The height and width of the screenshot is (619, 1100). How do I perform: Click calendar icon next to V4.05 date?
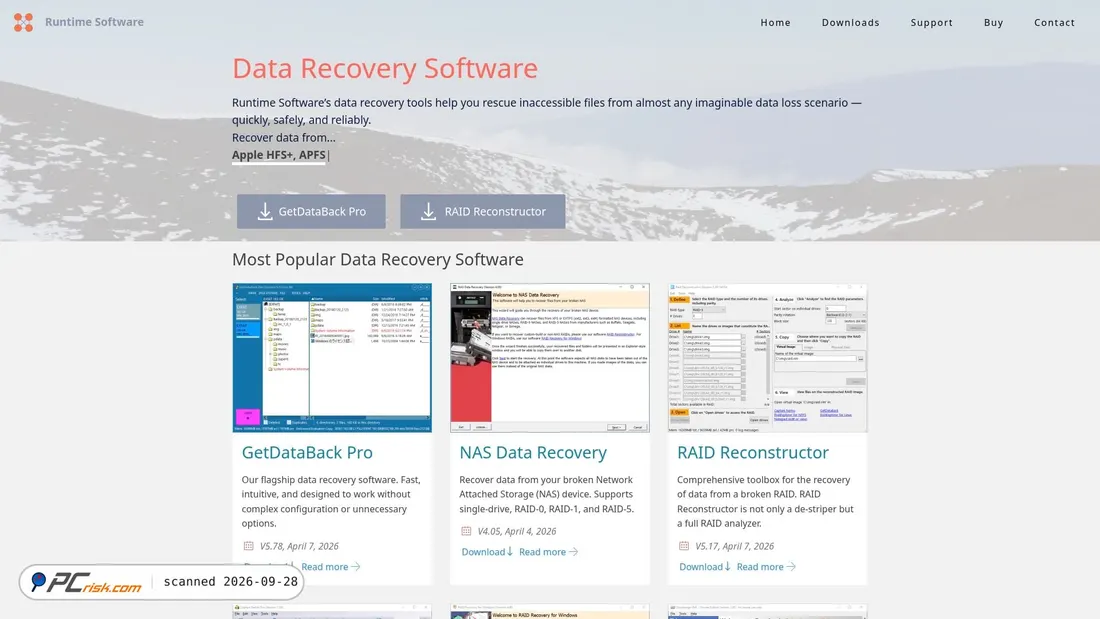(x=466, y=531)
